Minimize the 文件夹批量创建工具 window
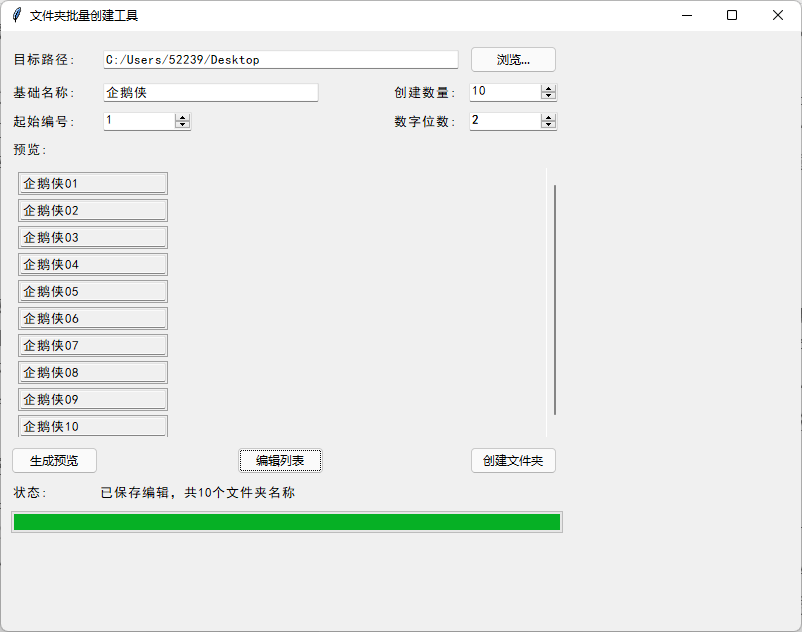This screenshot has width=802, height=632. [687, 15]
